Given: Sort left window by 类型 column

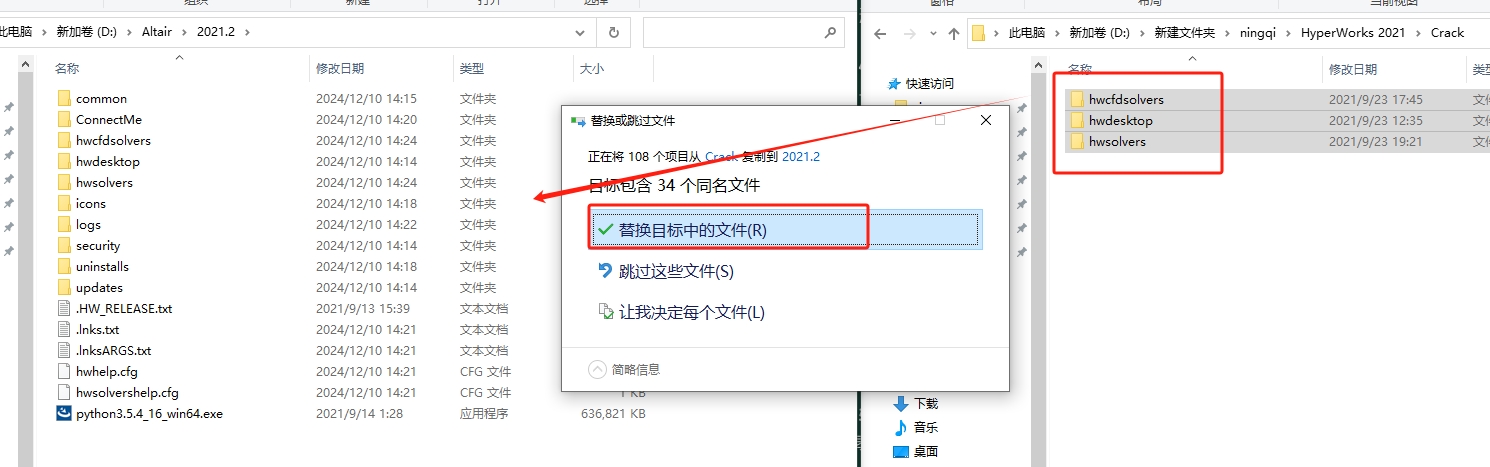Looking at the screenshot, I should [472, 68].
